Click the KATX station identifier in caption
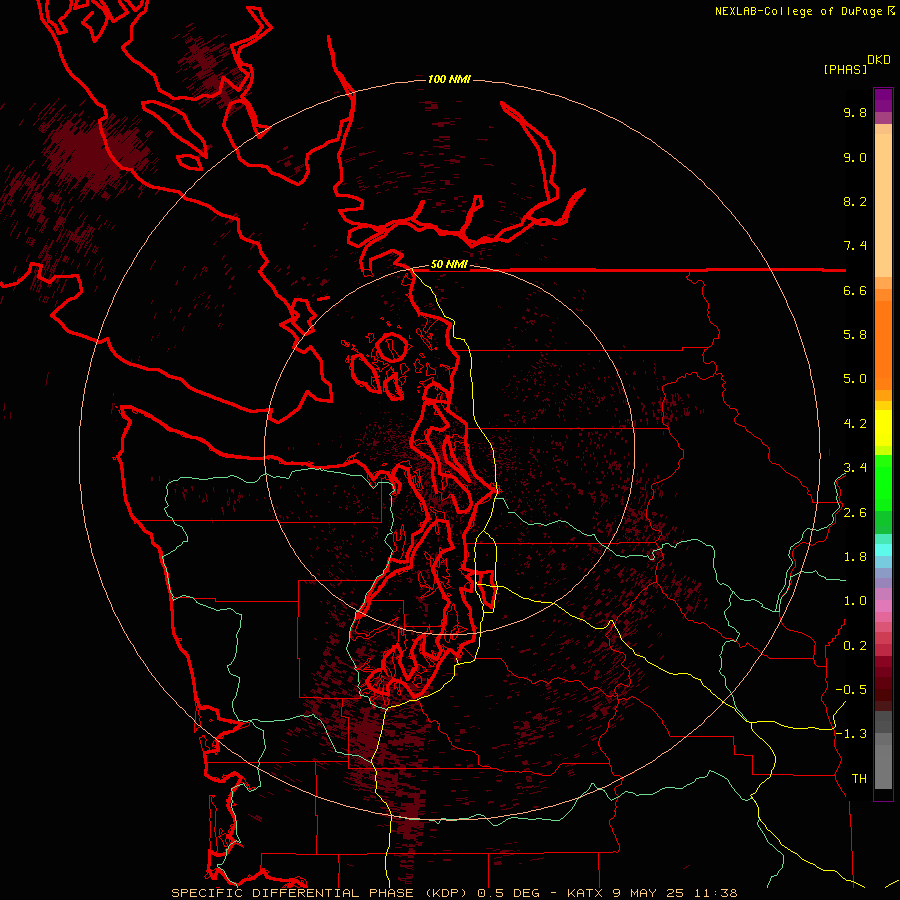 click(585, 893)
